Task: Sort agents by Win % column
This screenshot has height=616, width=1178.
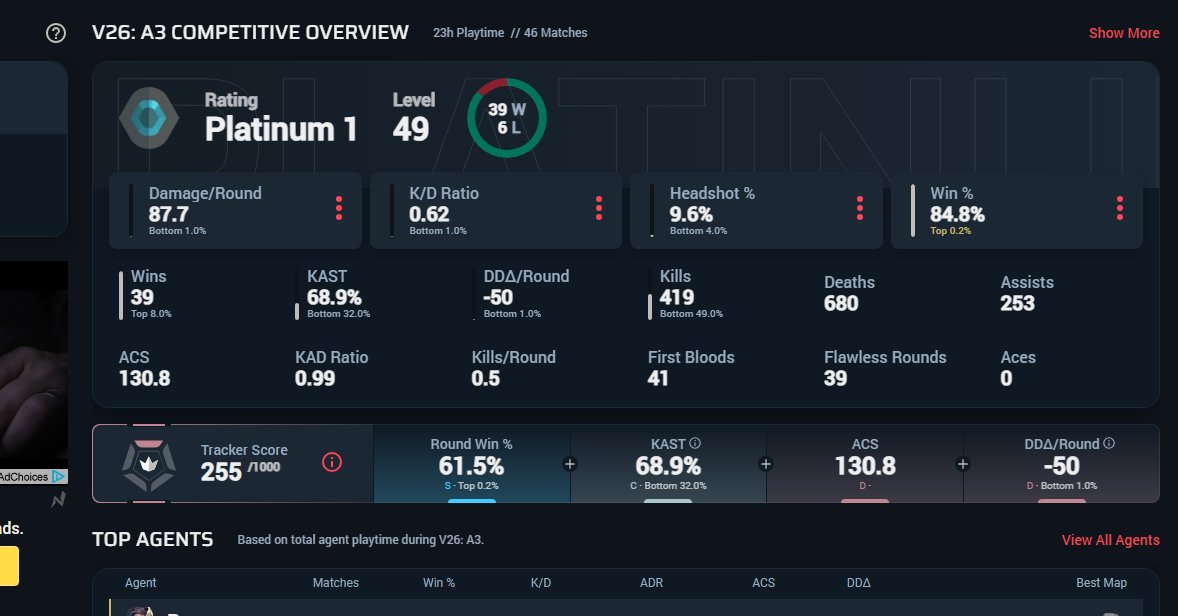Action: click(x=439, y=583)
